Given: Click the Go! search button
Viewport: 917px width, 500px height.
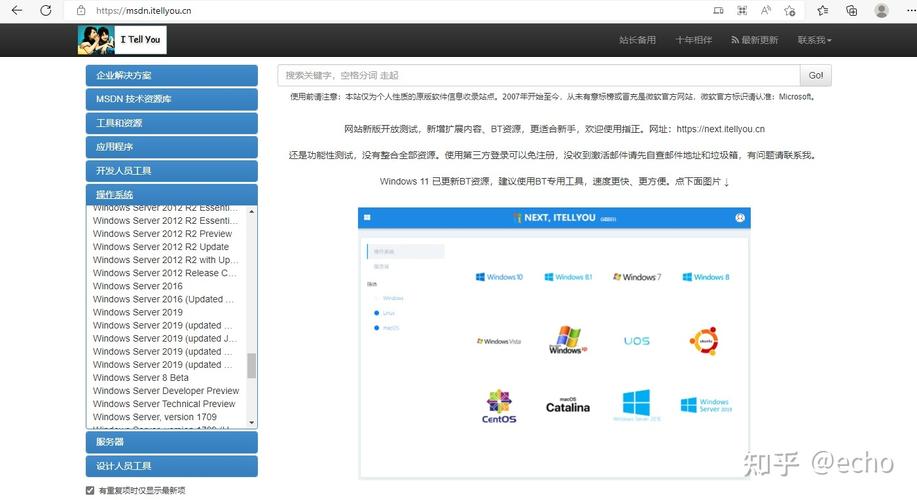Looking at the screenshot, I should click(815, 75).
